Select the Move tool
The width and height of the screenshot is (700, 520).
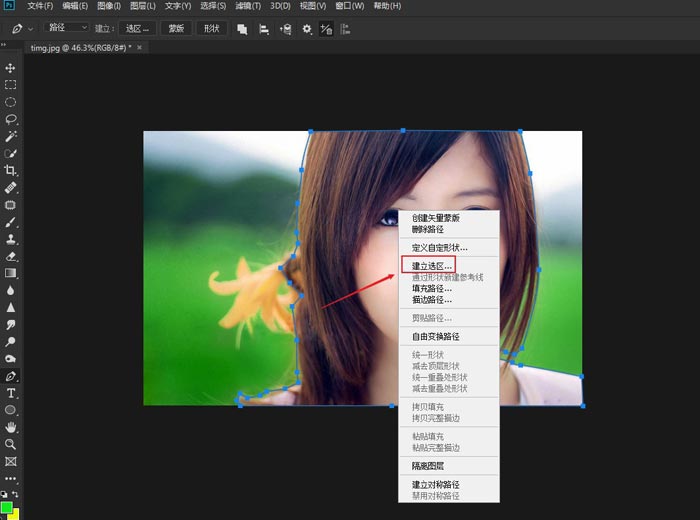[x=11, y=67]
